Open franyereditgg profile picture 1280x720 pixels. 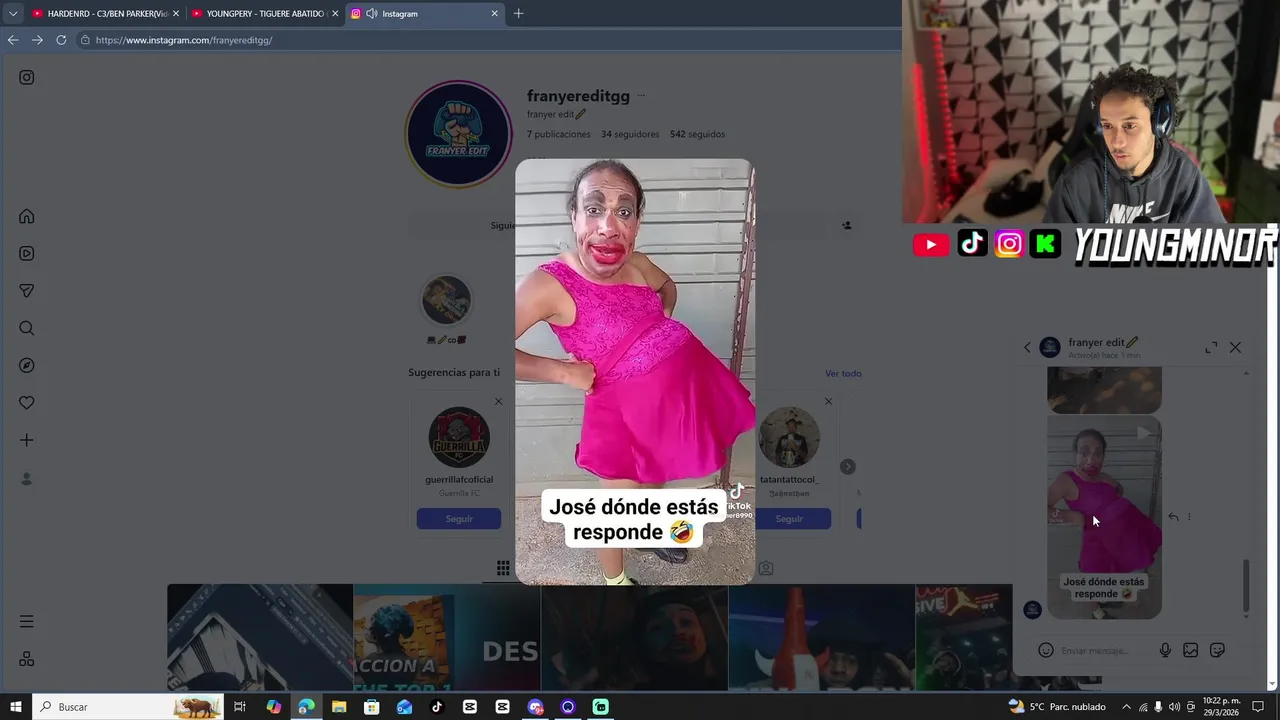458,134
